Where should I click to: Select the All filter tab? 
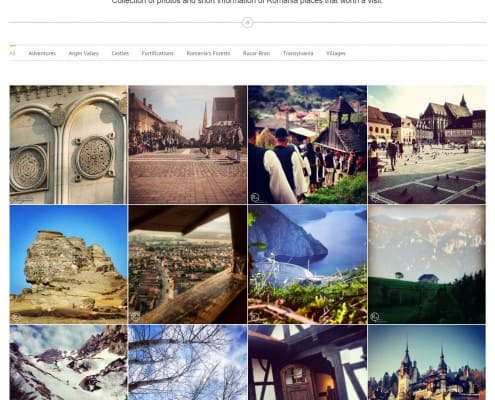pyautogui.click(x=12, y=53)
